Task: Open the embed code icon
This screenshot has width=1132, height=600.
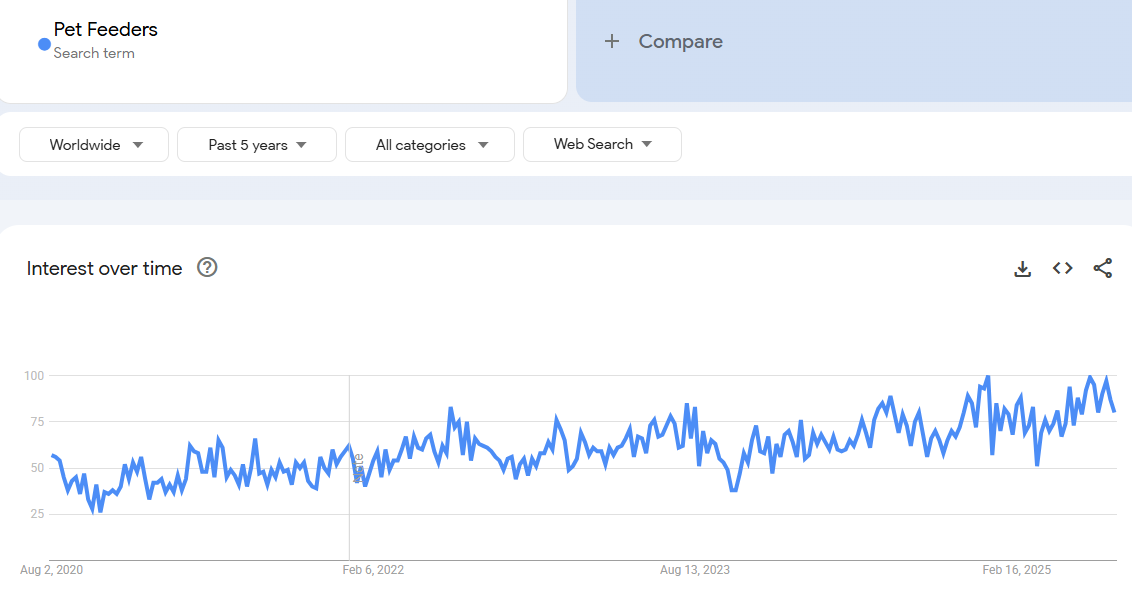Action: [x=1062, y=268]
